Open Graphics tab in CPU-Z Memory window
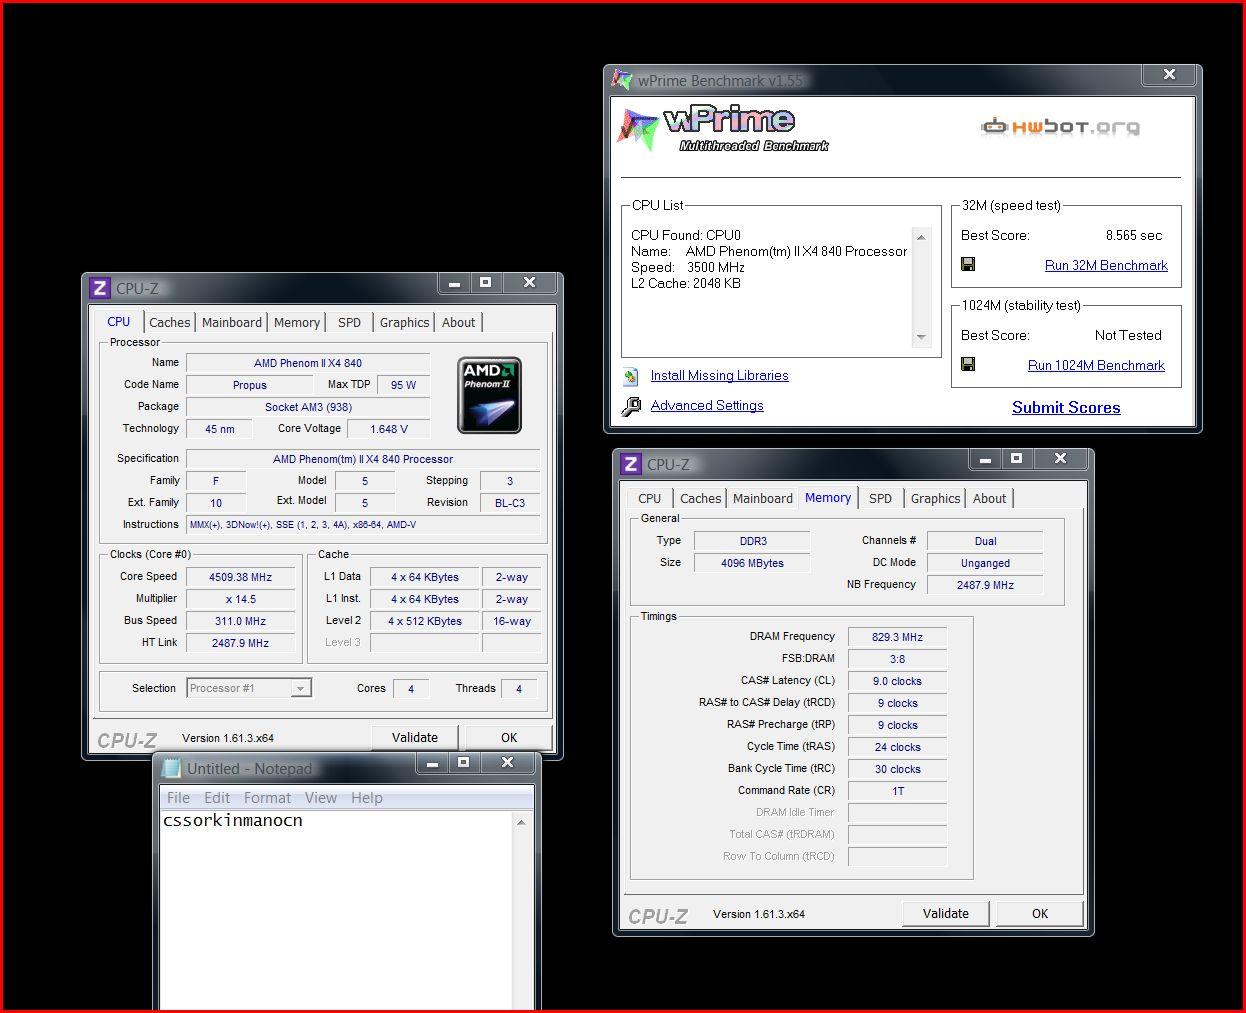 935,498
